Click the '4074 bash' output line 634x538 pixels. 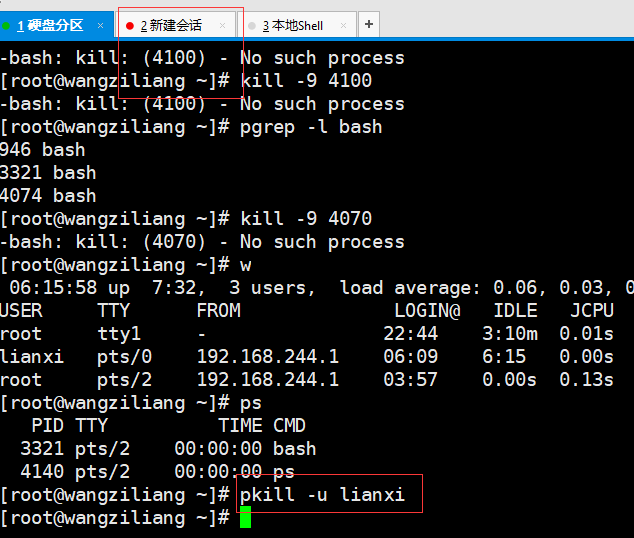click(48, 196)
